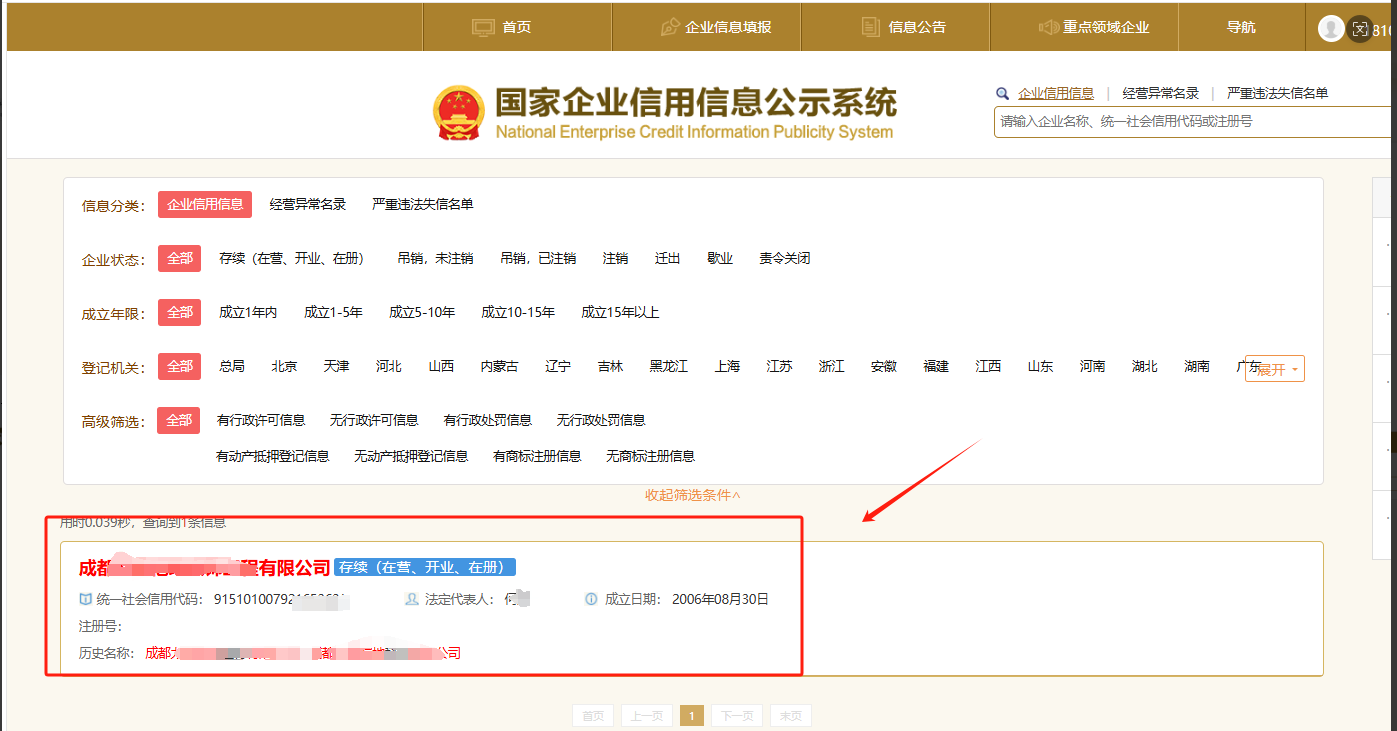Click the 下一页 pagination button
This screenshot has height=731, width=1397.
[x=737, y=716]
